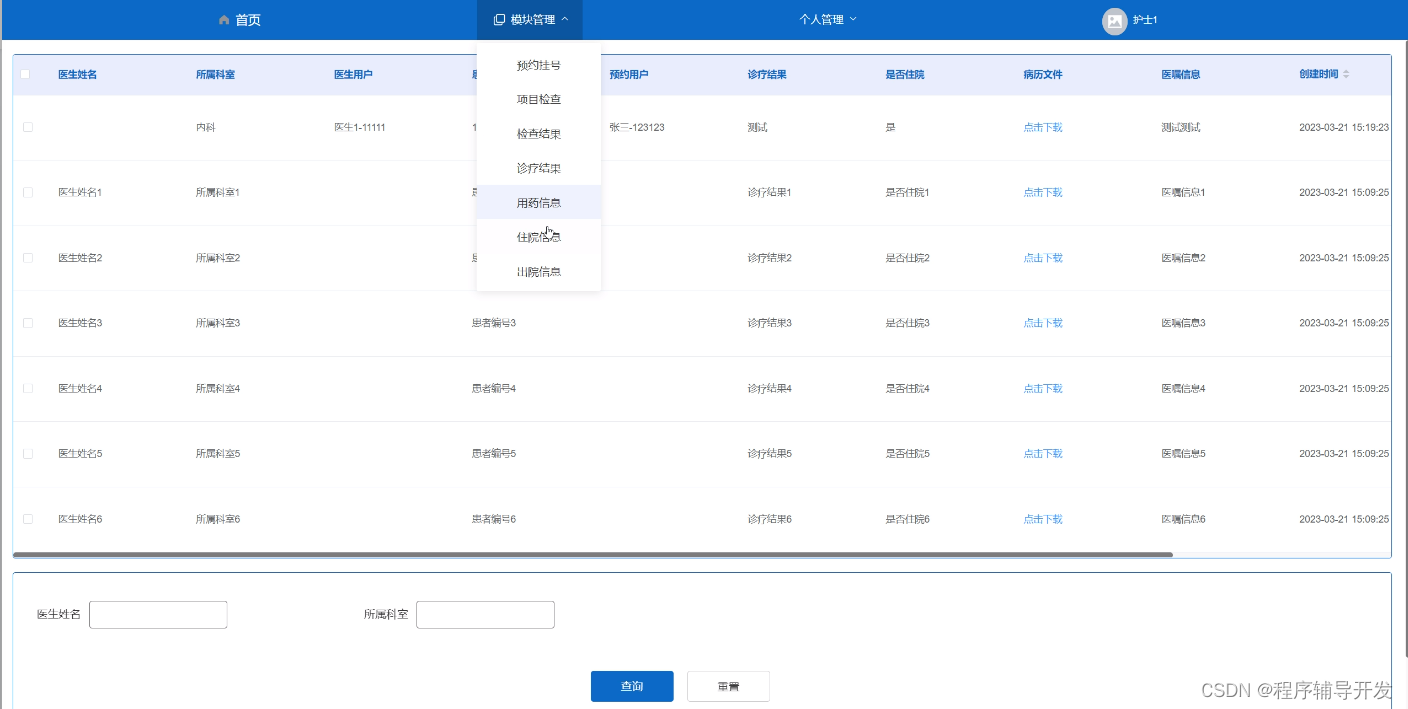Check the row checkbox for 医生姓名6
The height and width of the screenshot is (709, 1408).
[x=28, y=519]
